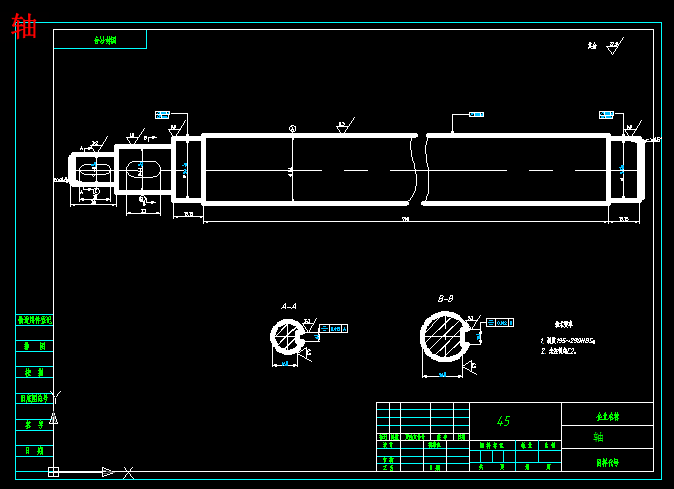Select the 签字 cell in the left margin table
The height and width of the screenshot is (489, 674).
click(34, 425)
